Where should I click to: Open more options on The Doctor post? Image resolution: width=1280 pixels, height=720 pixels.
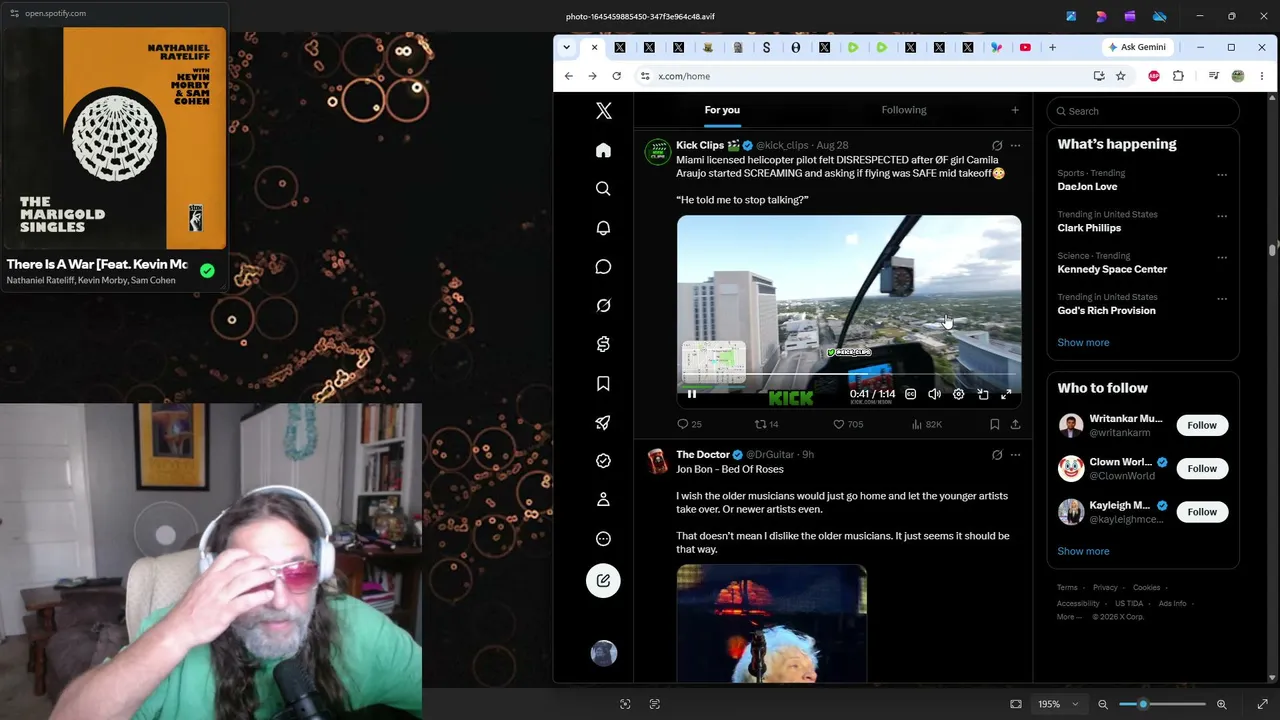coord(1015,455)
